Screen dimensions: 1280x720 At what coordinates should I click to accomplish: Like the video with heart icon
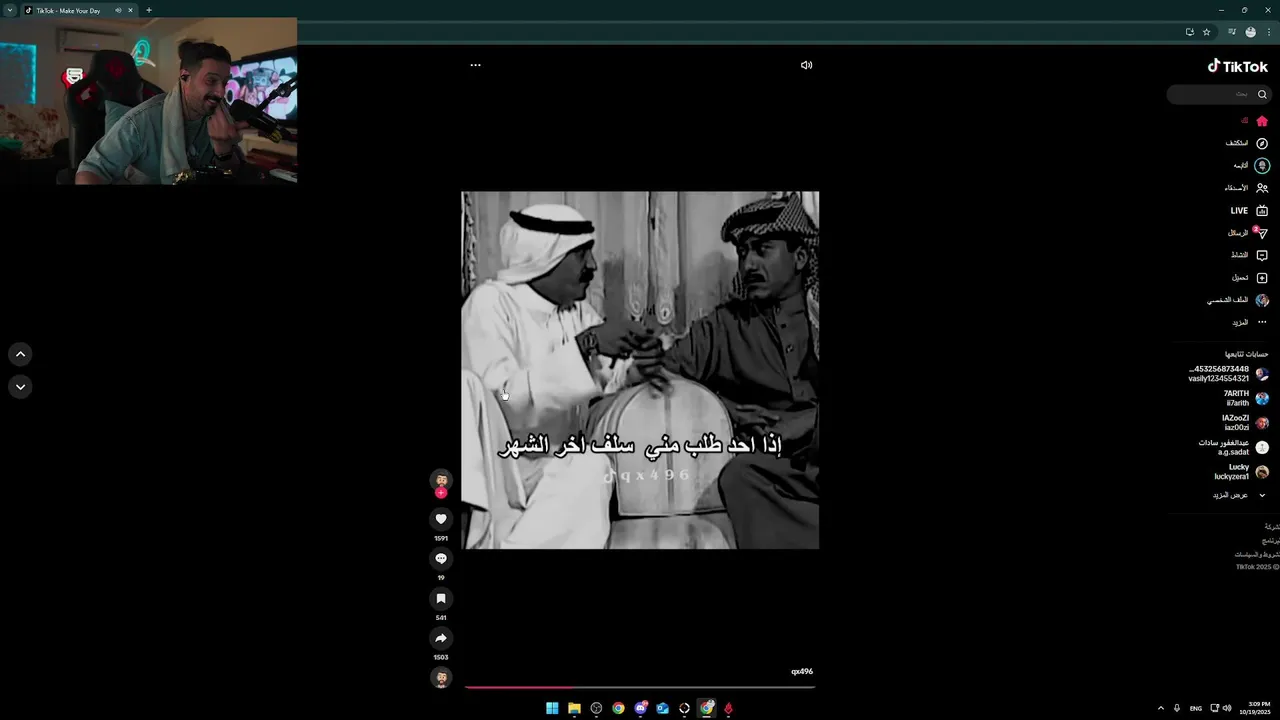click(441, 519)
